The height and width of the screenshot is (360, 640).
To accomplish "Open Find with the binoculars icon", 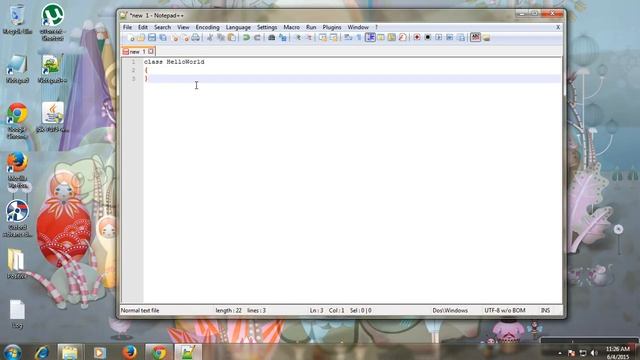I will [x=271, y=38].
